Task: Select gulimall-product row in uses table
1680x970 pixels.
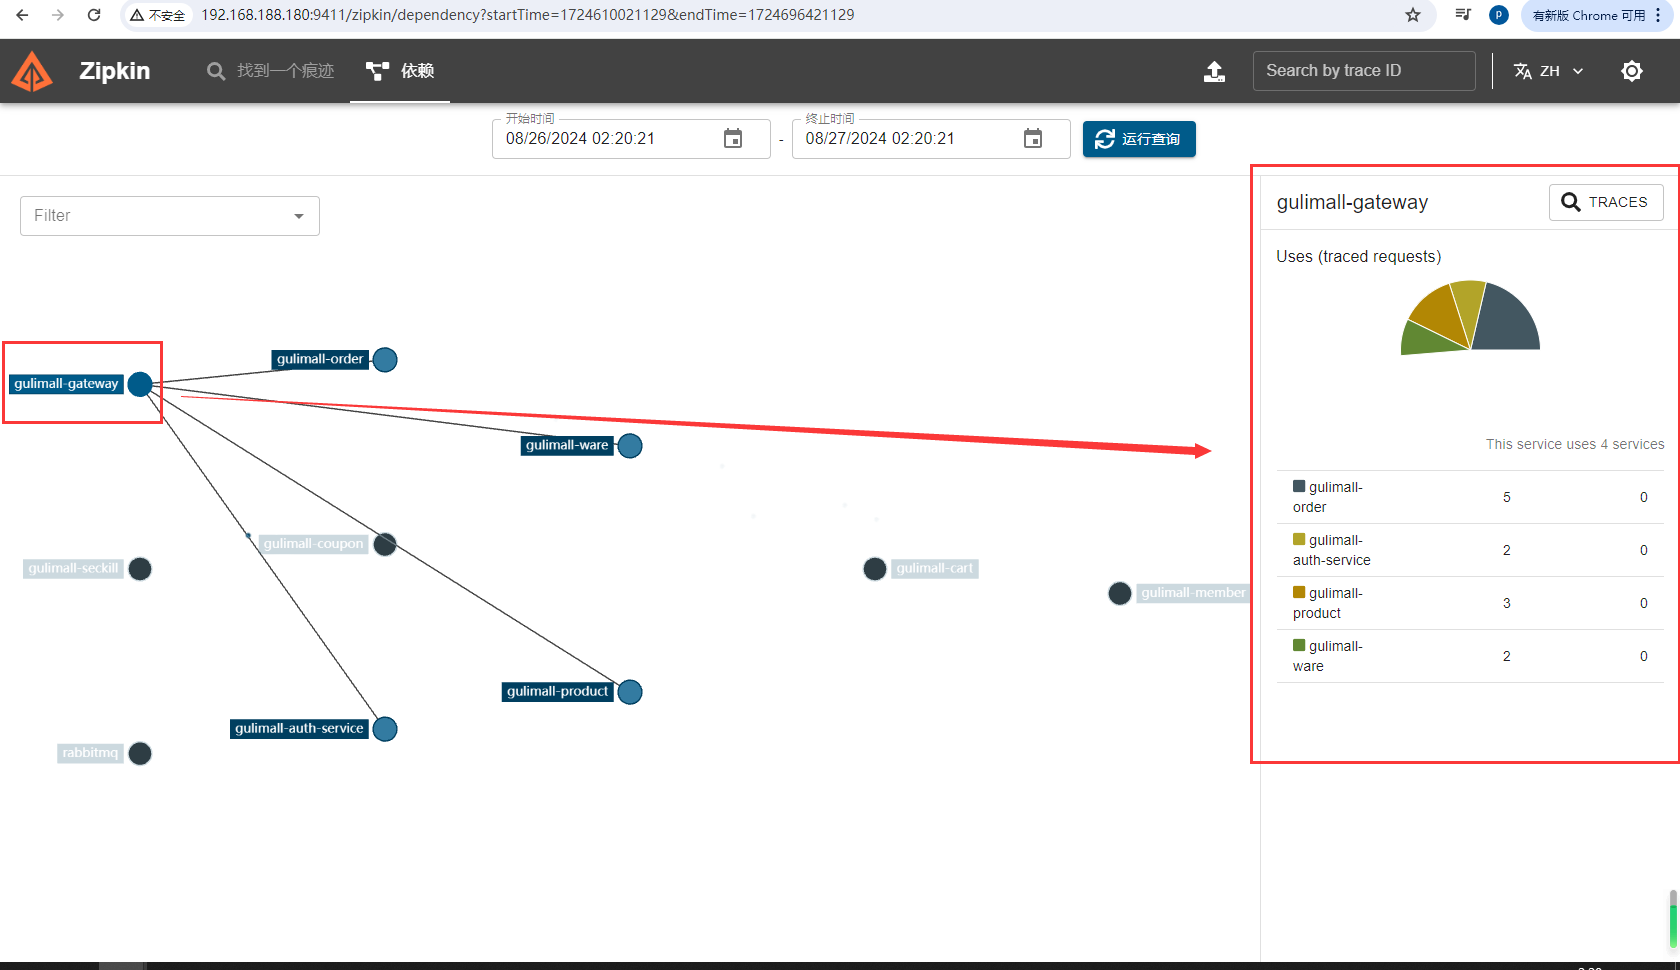Action: 1470,603
